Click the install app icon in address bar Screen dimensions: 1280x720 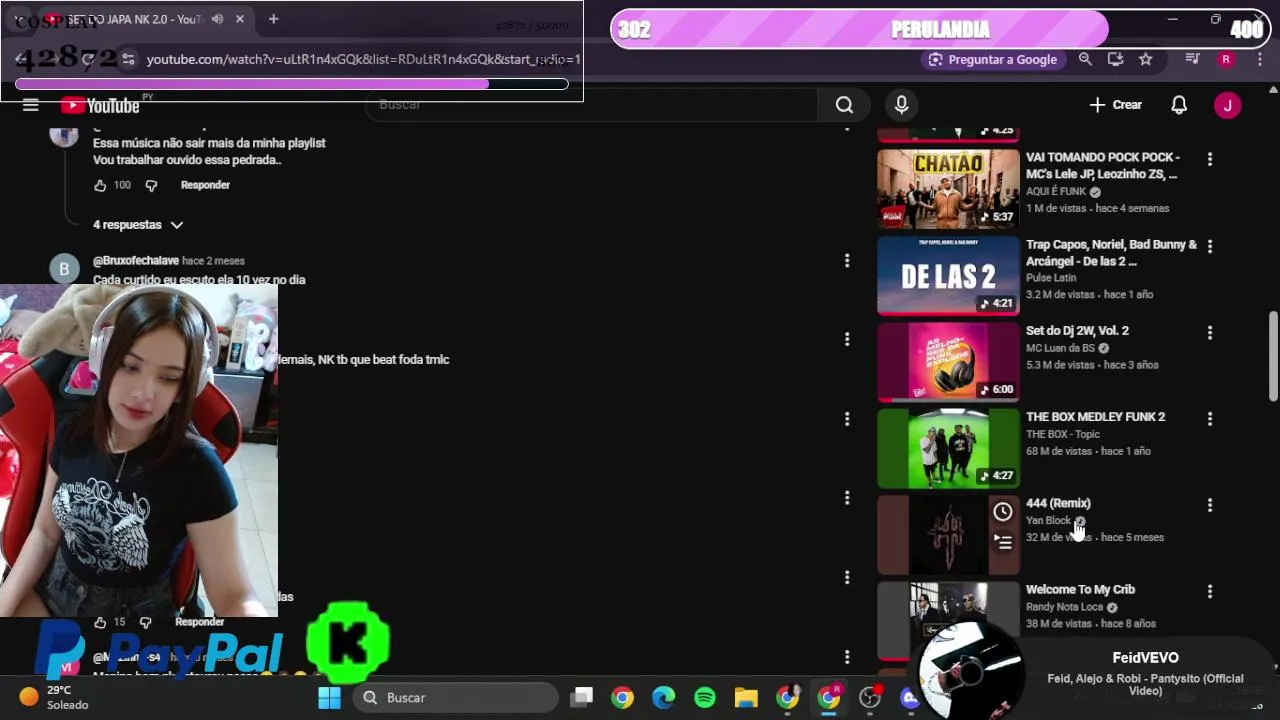tap(1115, 59)
